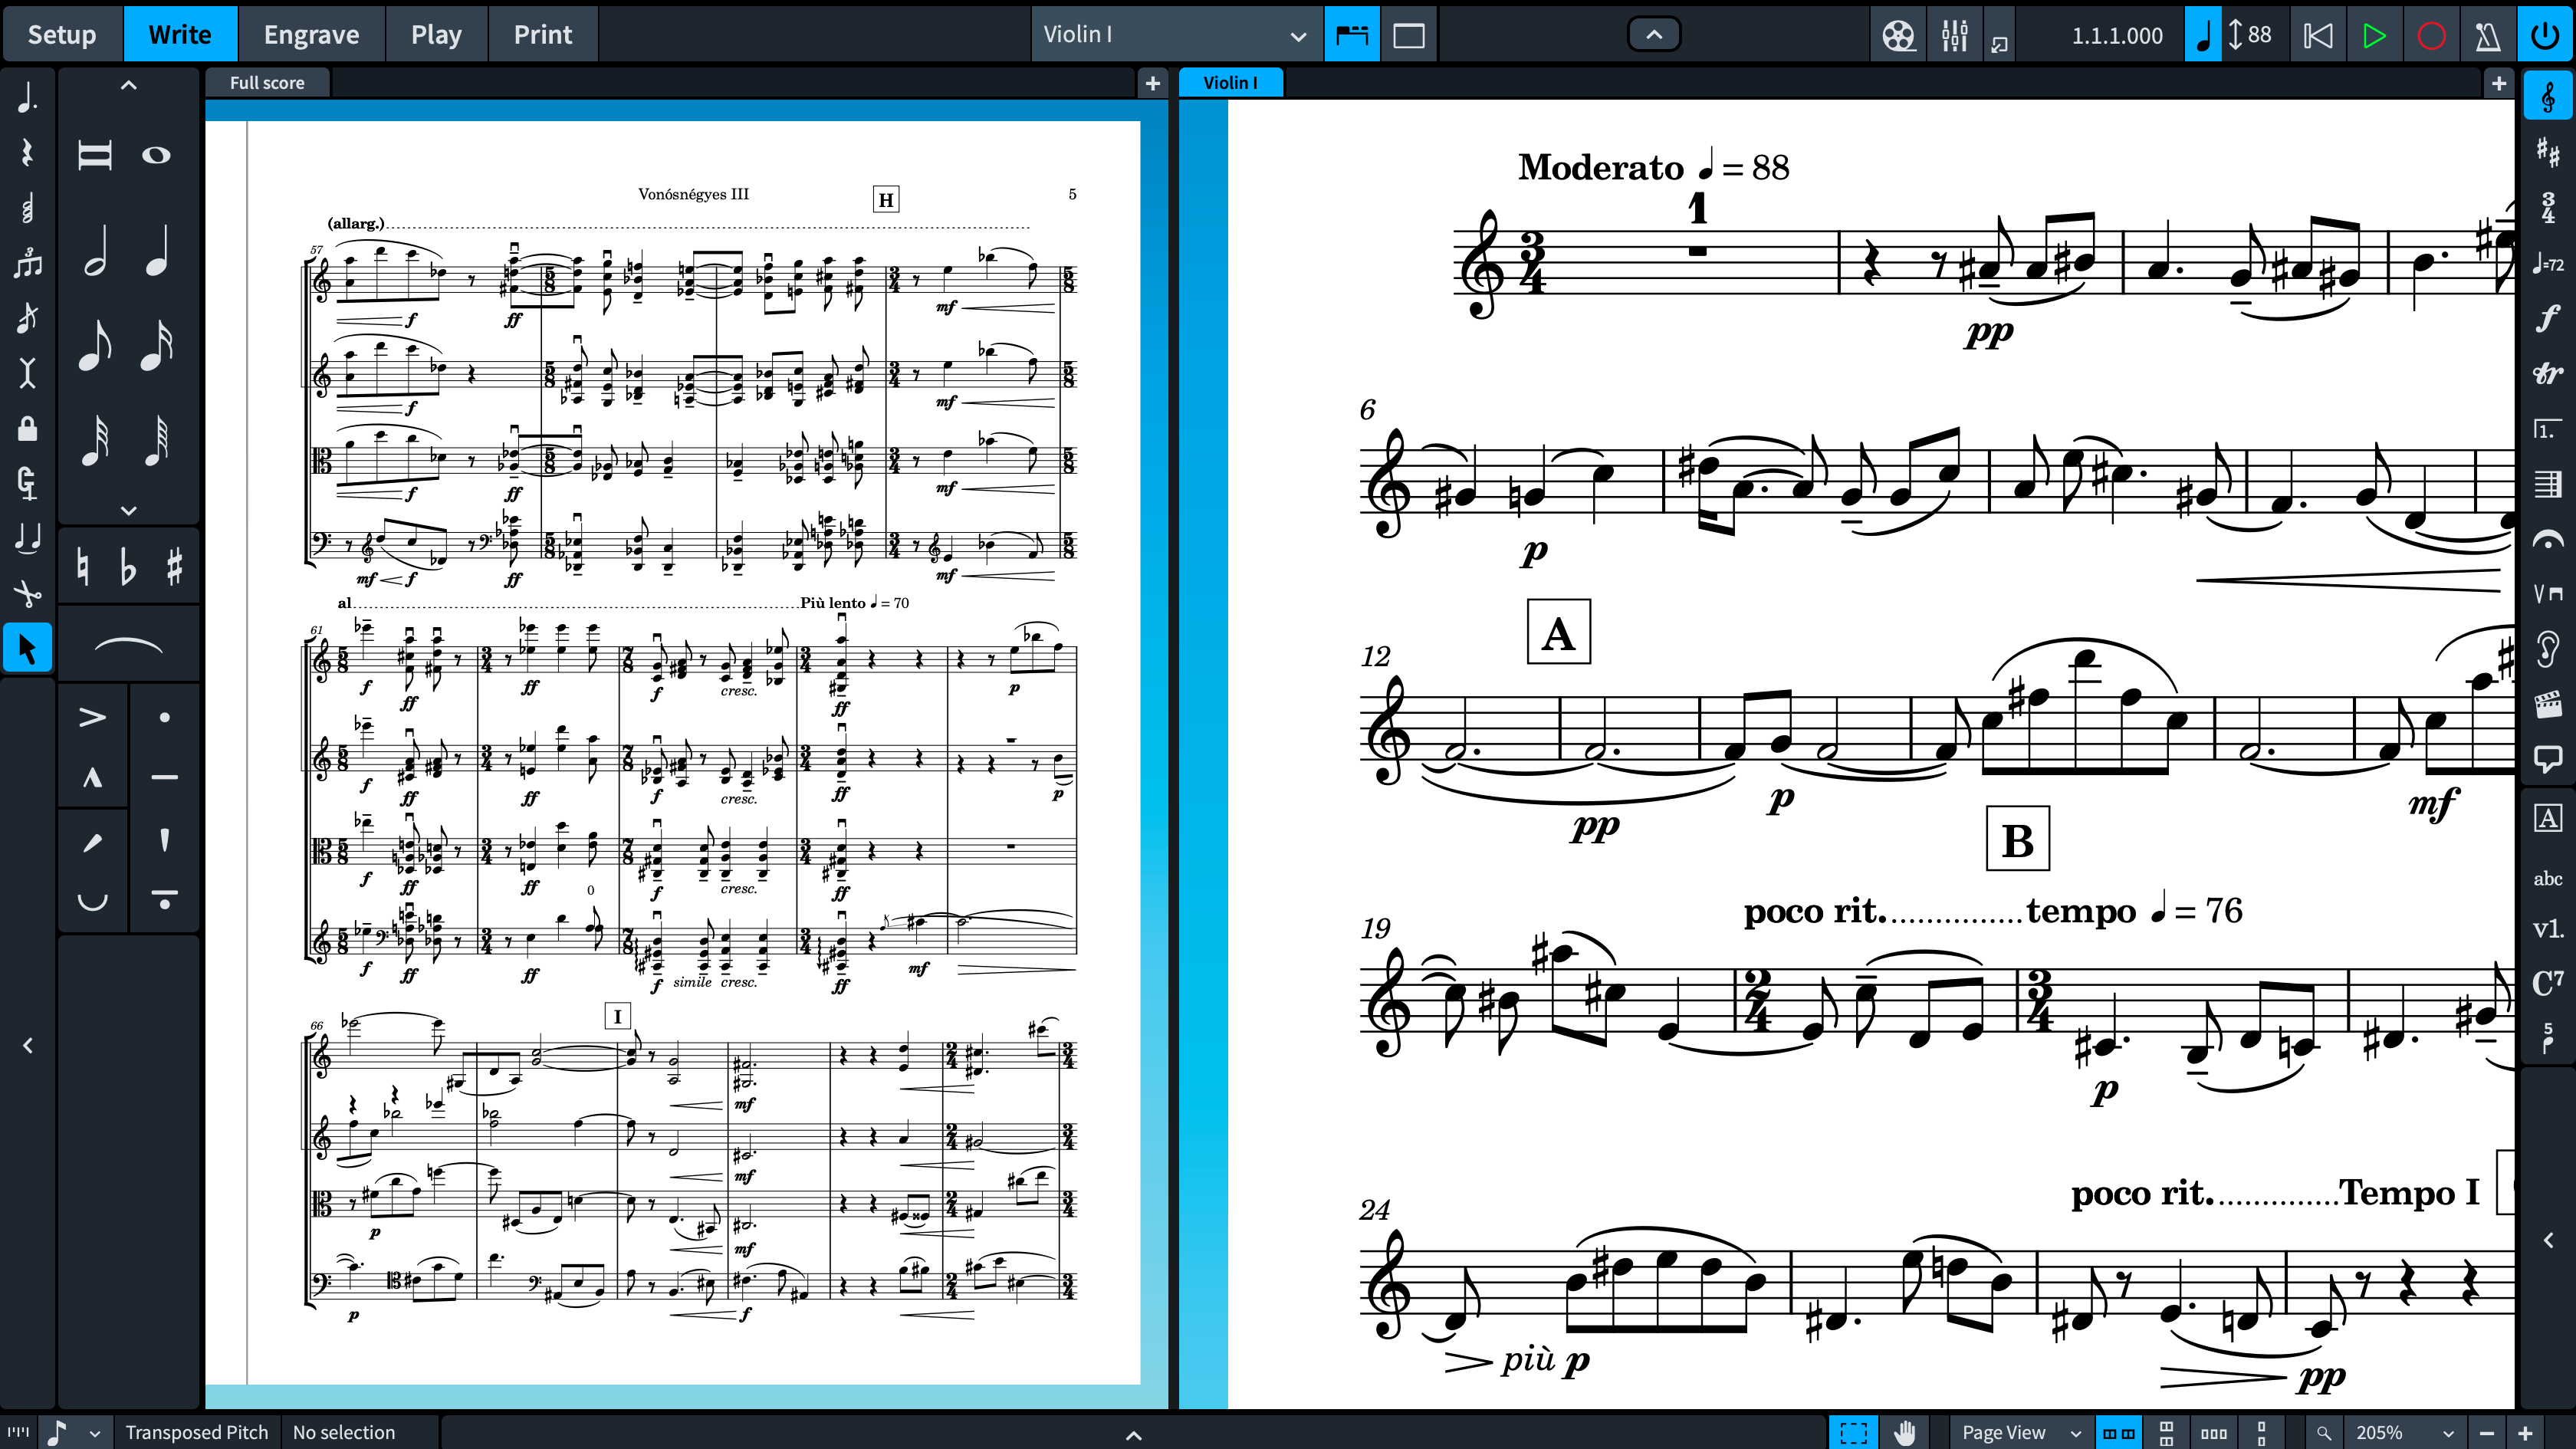This screenshot has width=2576, height=1449.
Task: Select the flat accidental
Action: [x=128, y=567]
